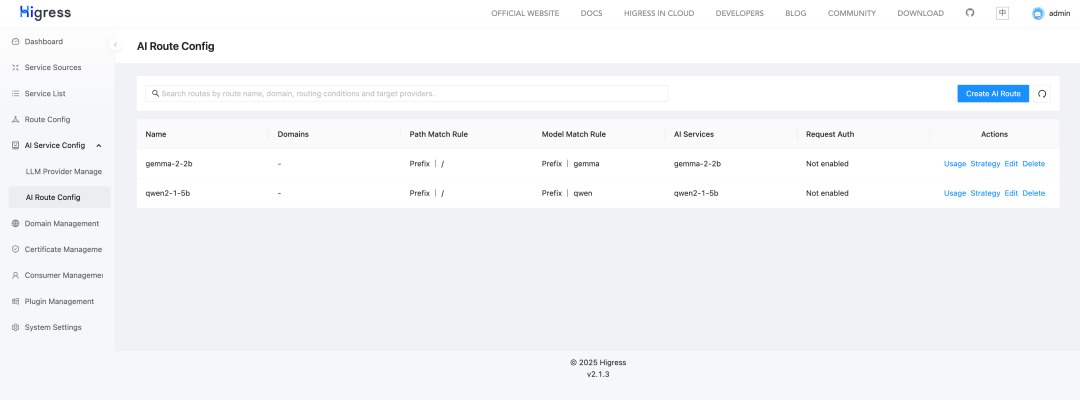The height and width of the screenshot is (400, 1080).
Task: Click the search magnifier icon
Action: (x=156, y=93)
